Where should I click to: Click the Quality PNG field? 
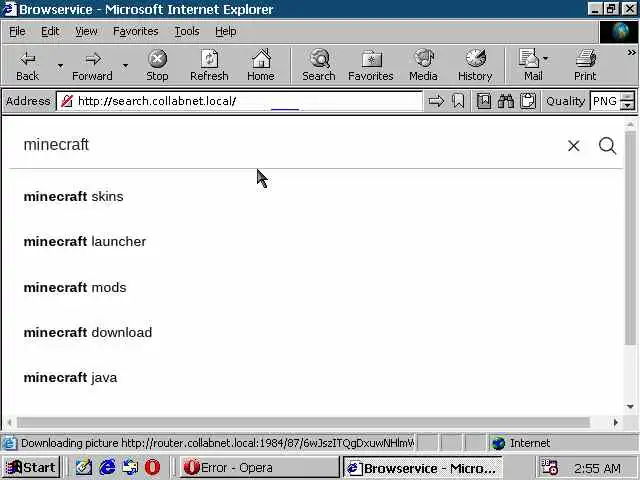(x=605, y=101)
